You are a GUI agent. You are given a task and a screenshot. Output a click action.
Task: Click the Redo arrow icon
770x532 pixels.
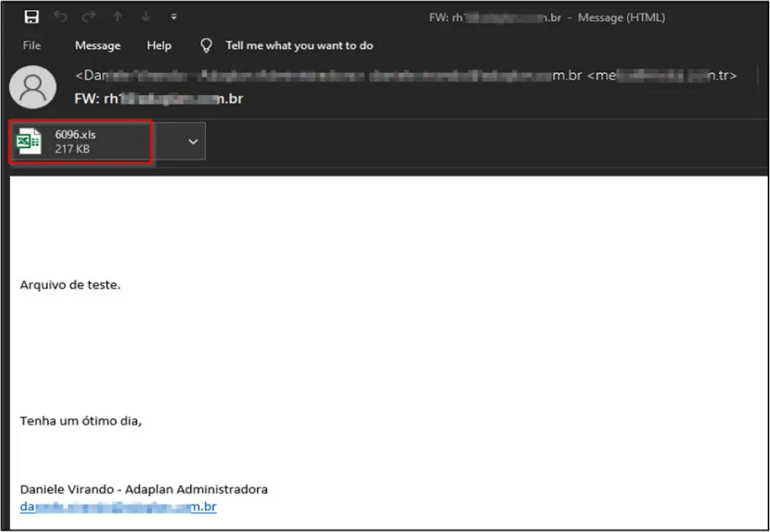[89, 17]
